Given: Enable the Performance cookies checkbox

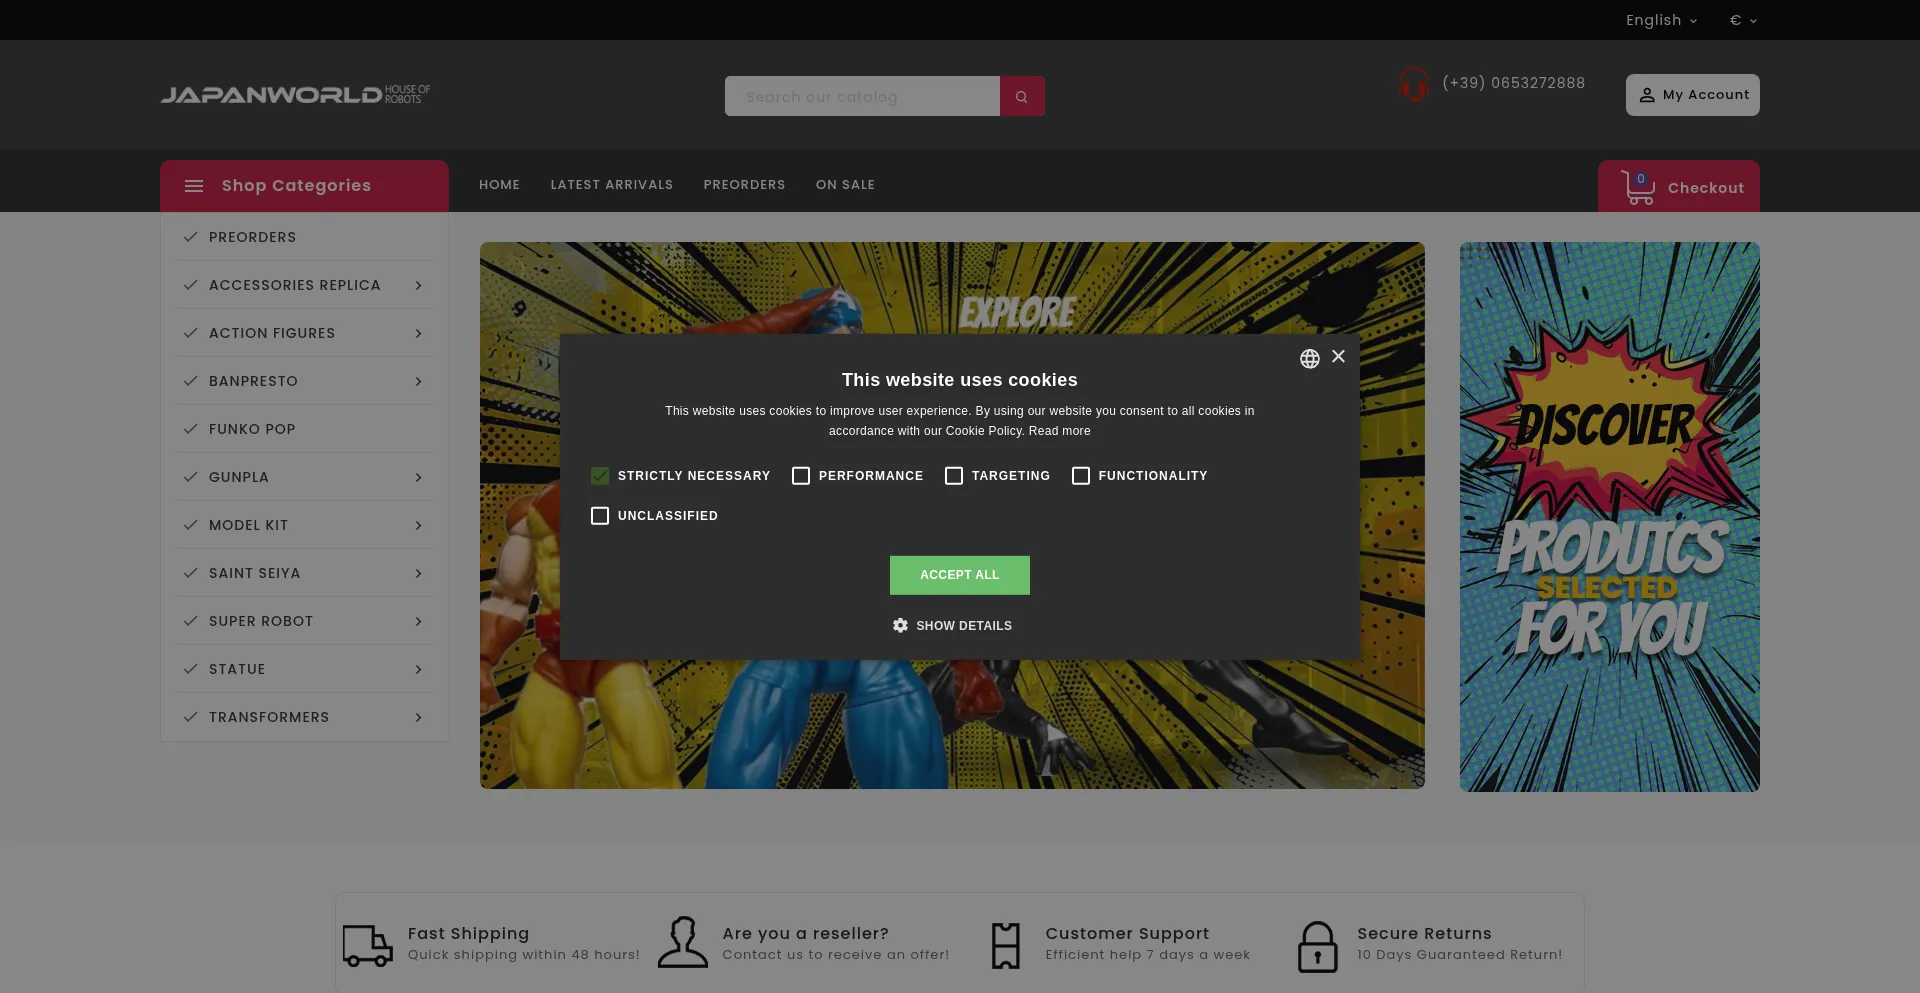Looking at the screenshot, I should point(801,476).
